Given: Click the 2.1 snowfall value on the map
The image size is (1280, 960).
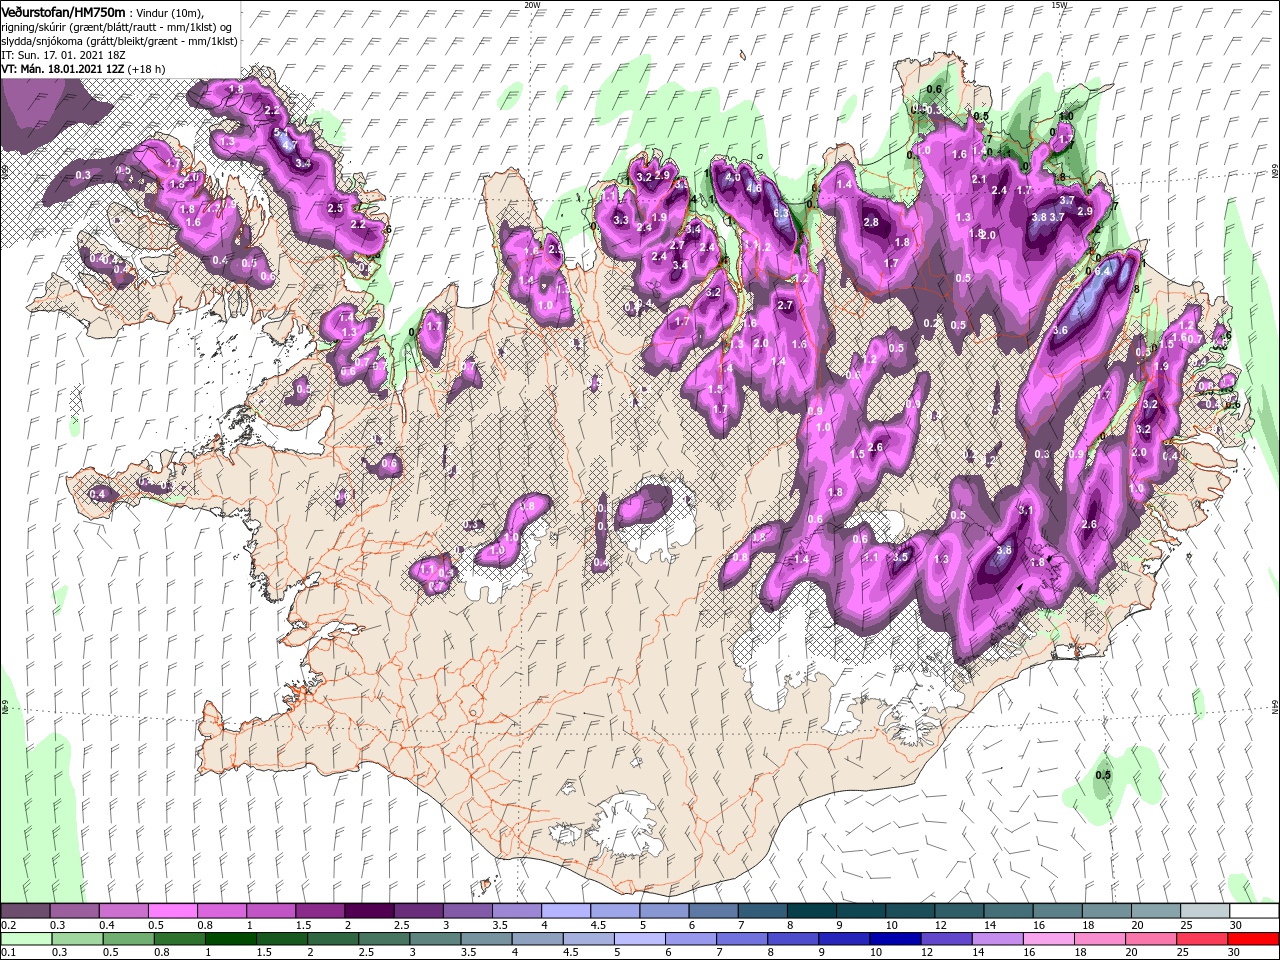Looking at the screenshot, I should click(x=979, y=179).
